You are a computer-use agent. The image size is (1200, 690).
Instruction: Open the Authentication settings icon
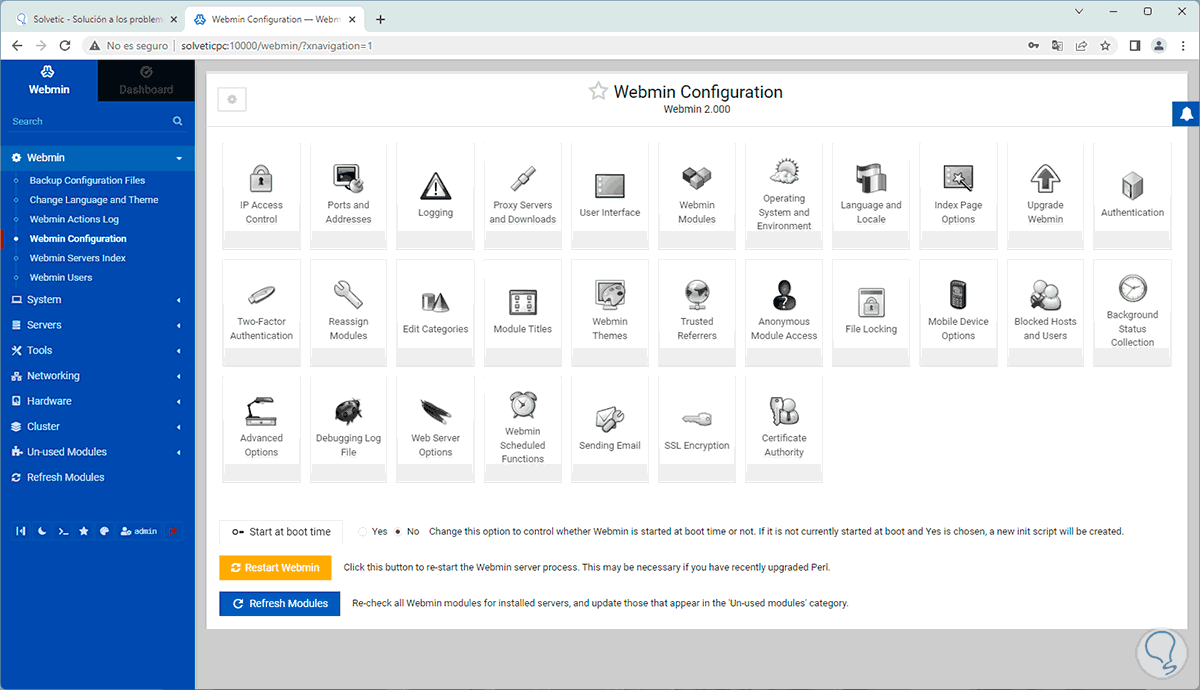point(1132,196)
